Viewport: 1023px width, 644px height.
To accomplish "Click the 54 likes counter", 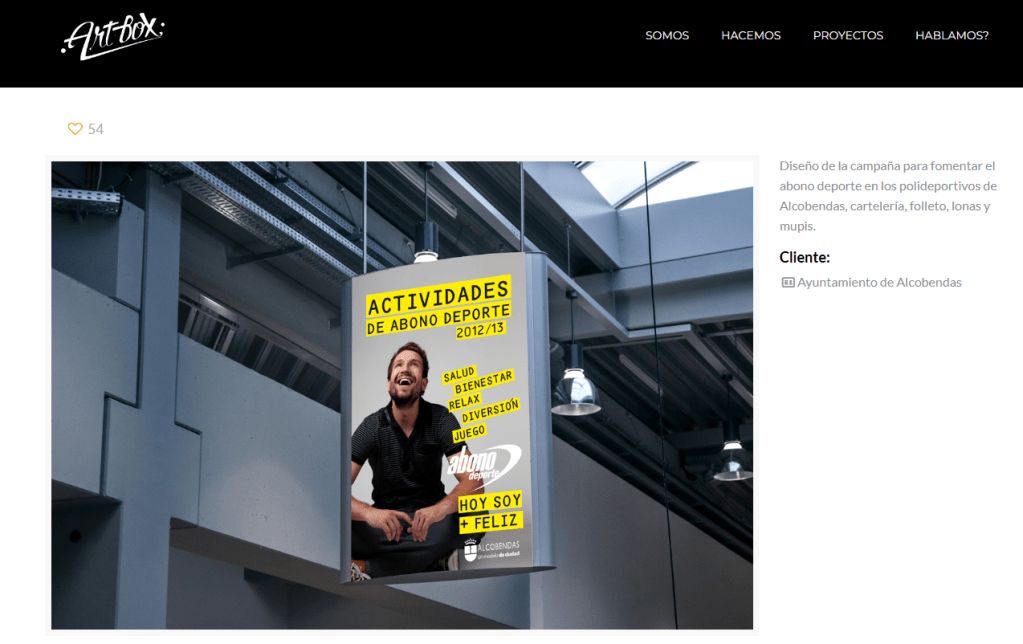I will point(95,129).
